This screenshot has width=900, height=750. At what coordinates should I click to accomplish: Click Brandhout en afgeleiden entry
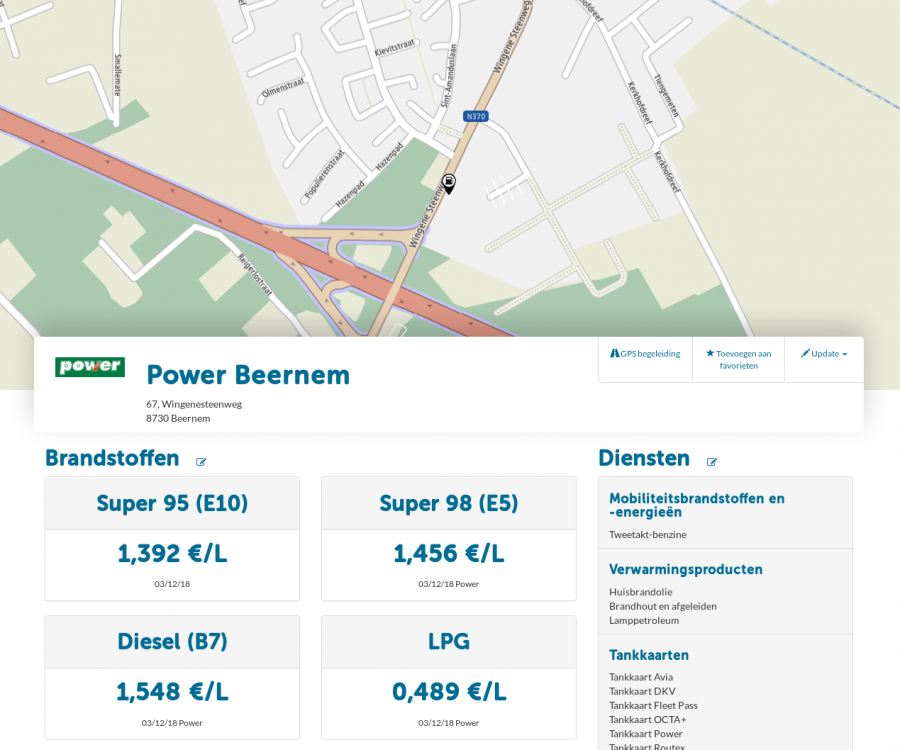pos(663,606)
